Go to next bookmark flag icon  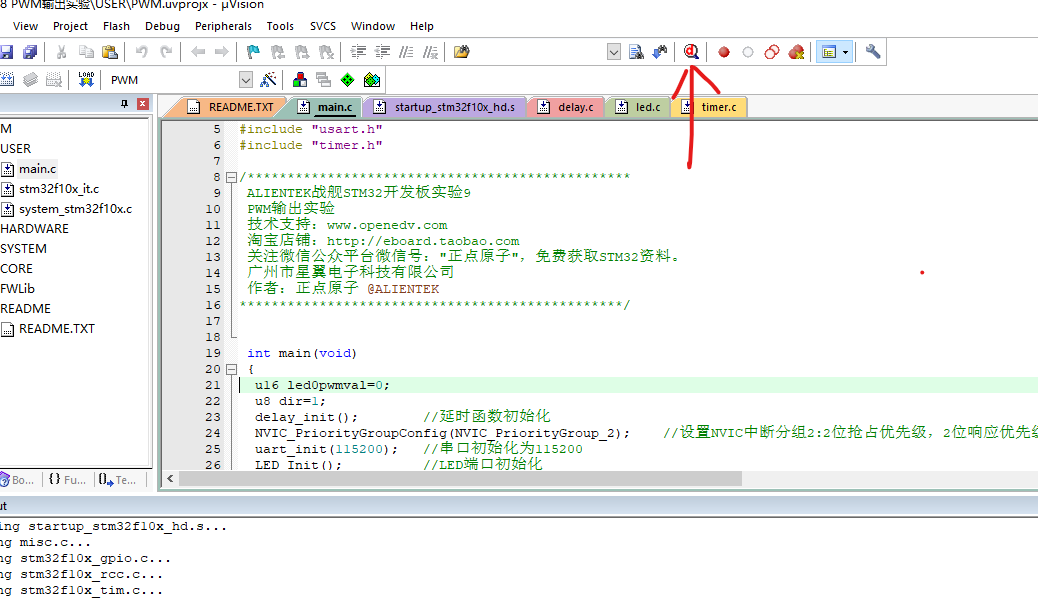302,52
